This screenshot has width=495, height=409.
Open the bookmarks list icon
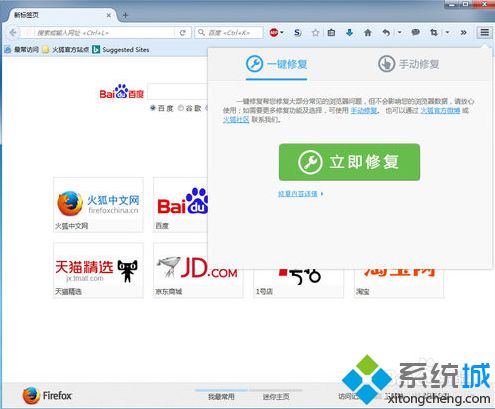coord(331,33)
